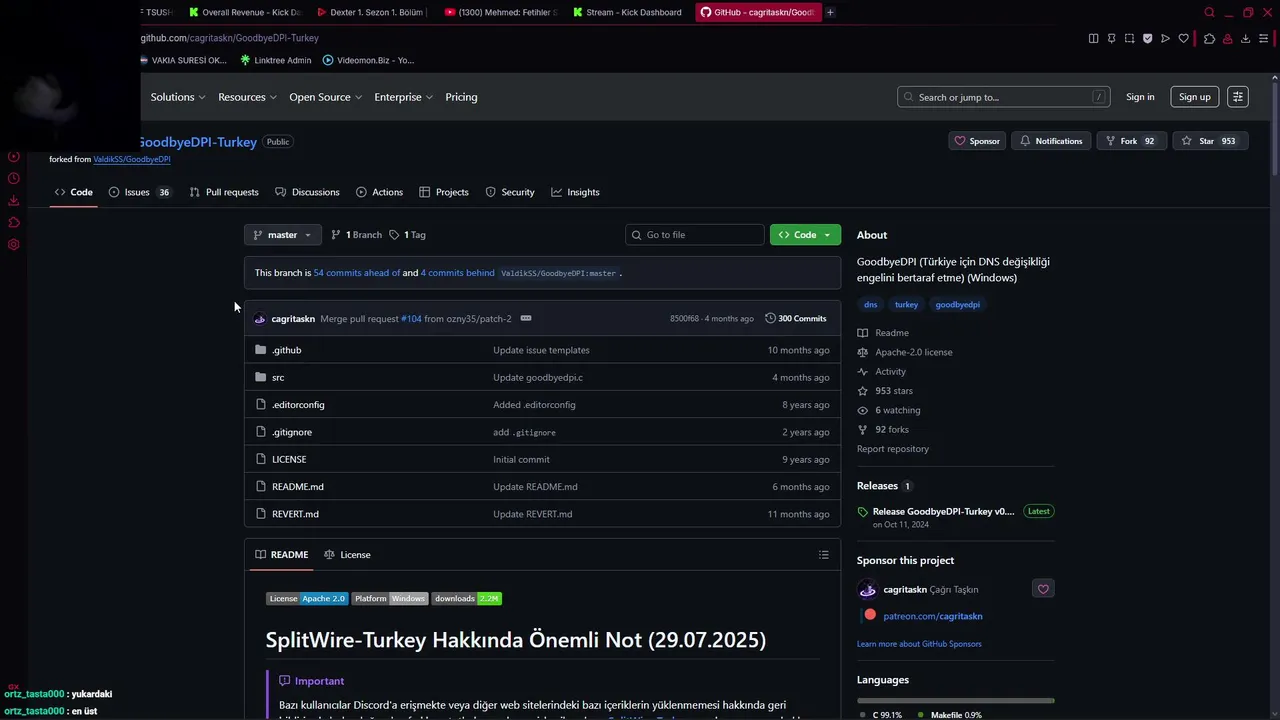Open the Projects tab
The image size is (1280, 720).
point(444,192)
